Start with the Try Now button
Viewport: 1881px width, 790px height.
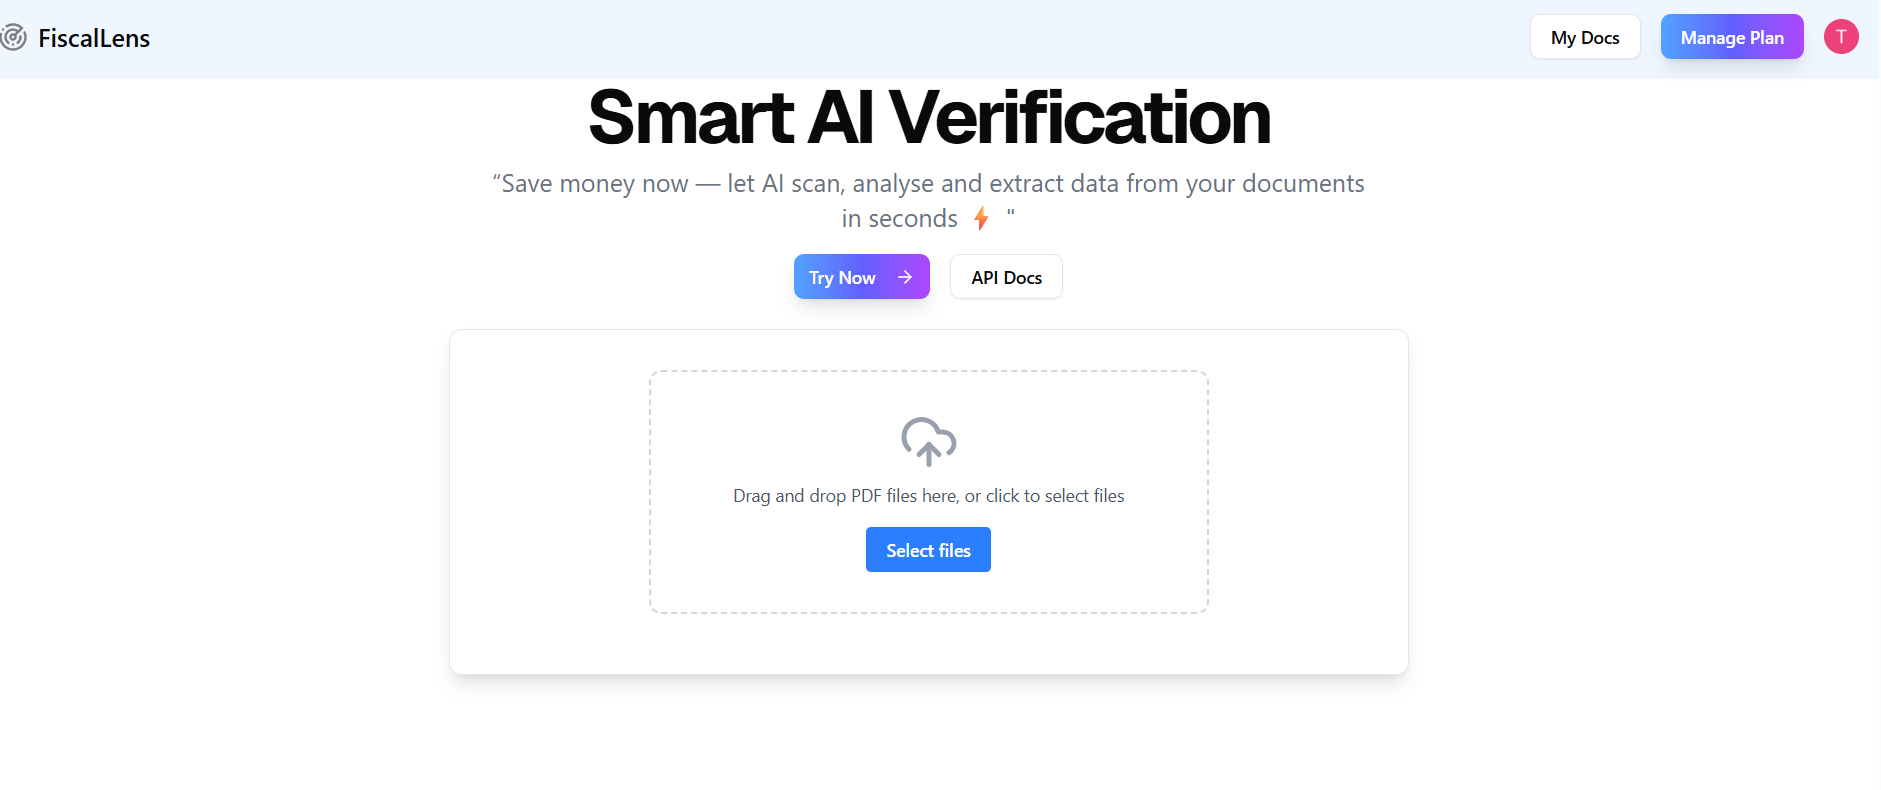[x=862, y=277]
